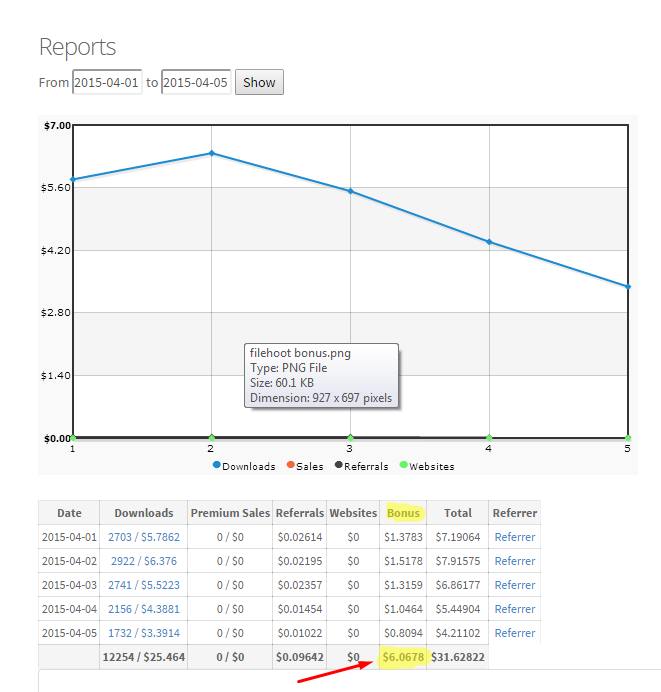Open downloads link 1732 / $3.3914
661x692 pixels.
[144, 633]
